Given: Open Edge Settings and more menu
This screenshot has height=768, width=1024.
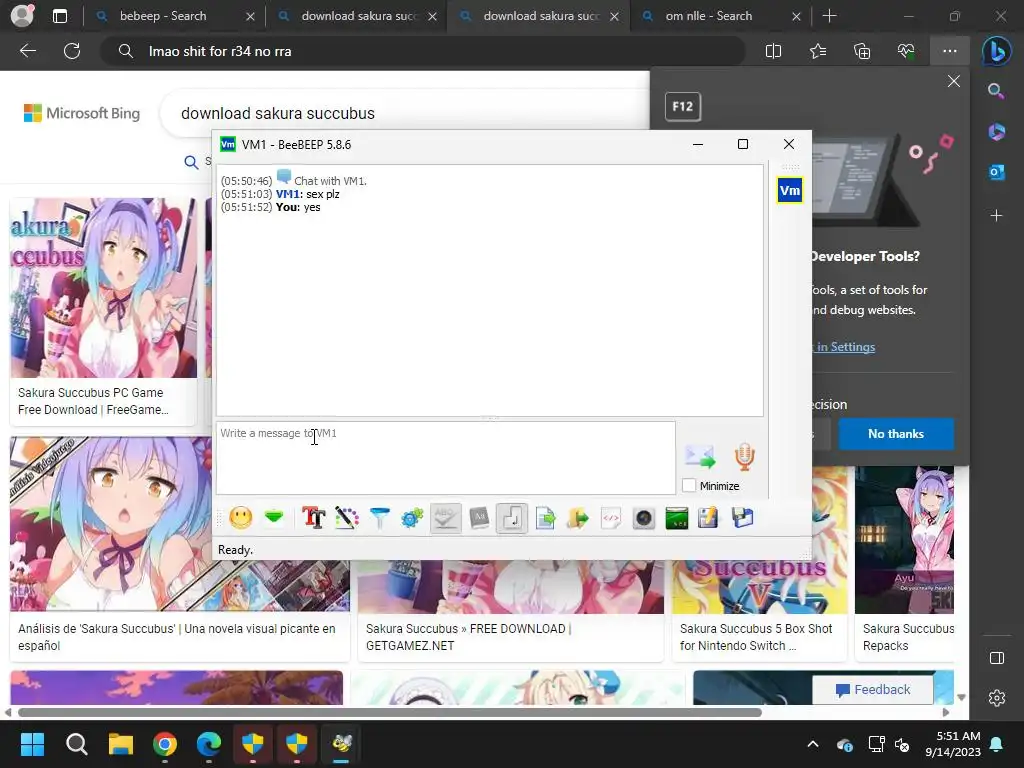Looking at the screenshot, I should point(950,51).
